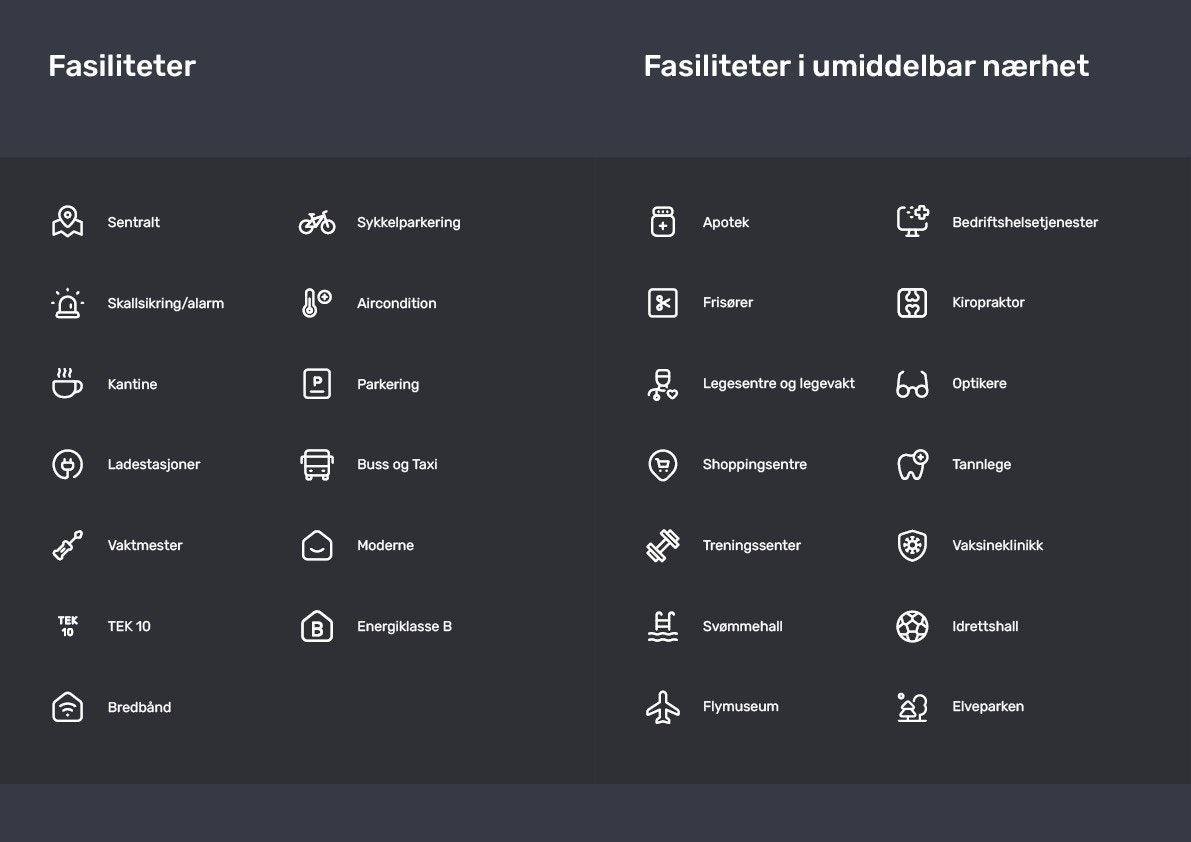Click the airplane Flymuseum icon

tap(663, 707)
